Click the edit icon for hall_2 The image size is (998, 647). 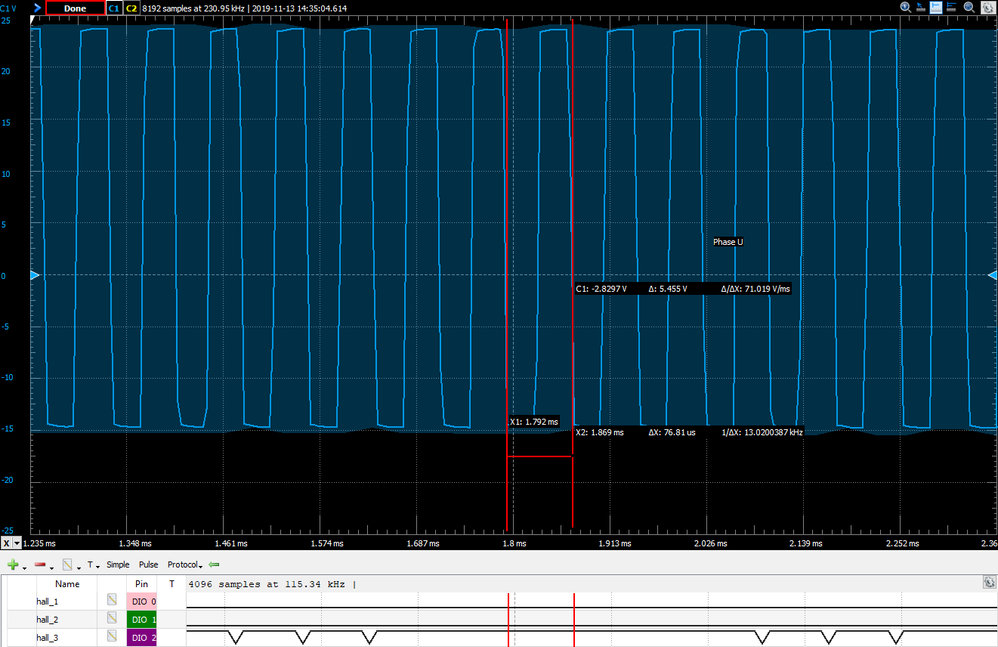coord(111,617)
